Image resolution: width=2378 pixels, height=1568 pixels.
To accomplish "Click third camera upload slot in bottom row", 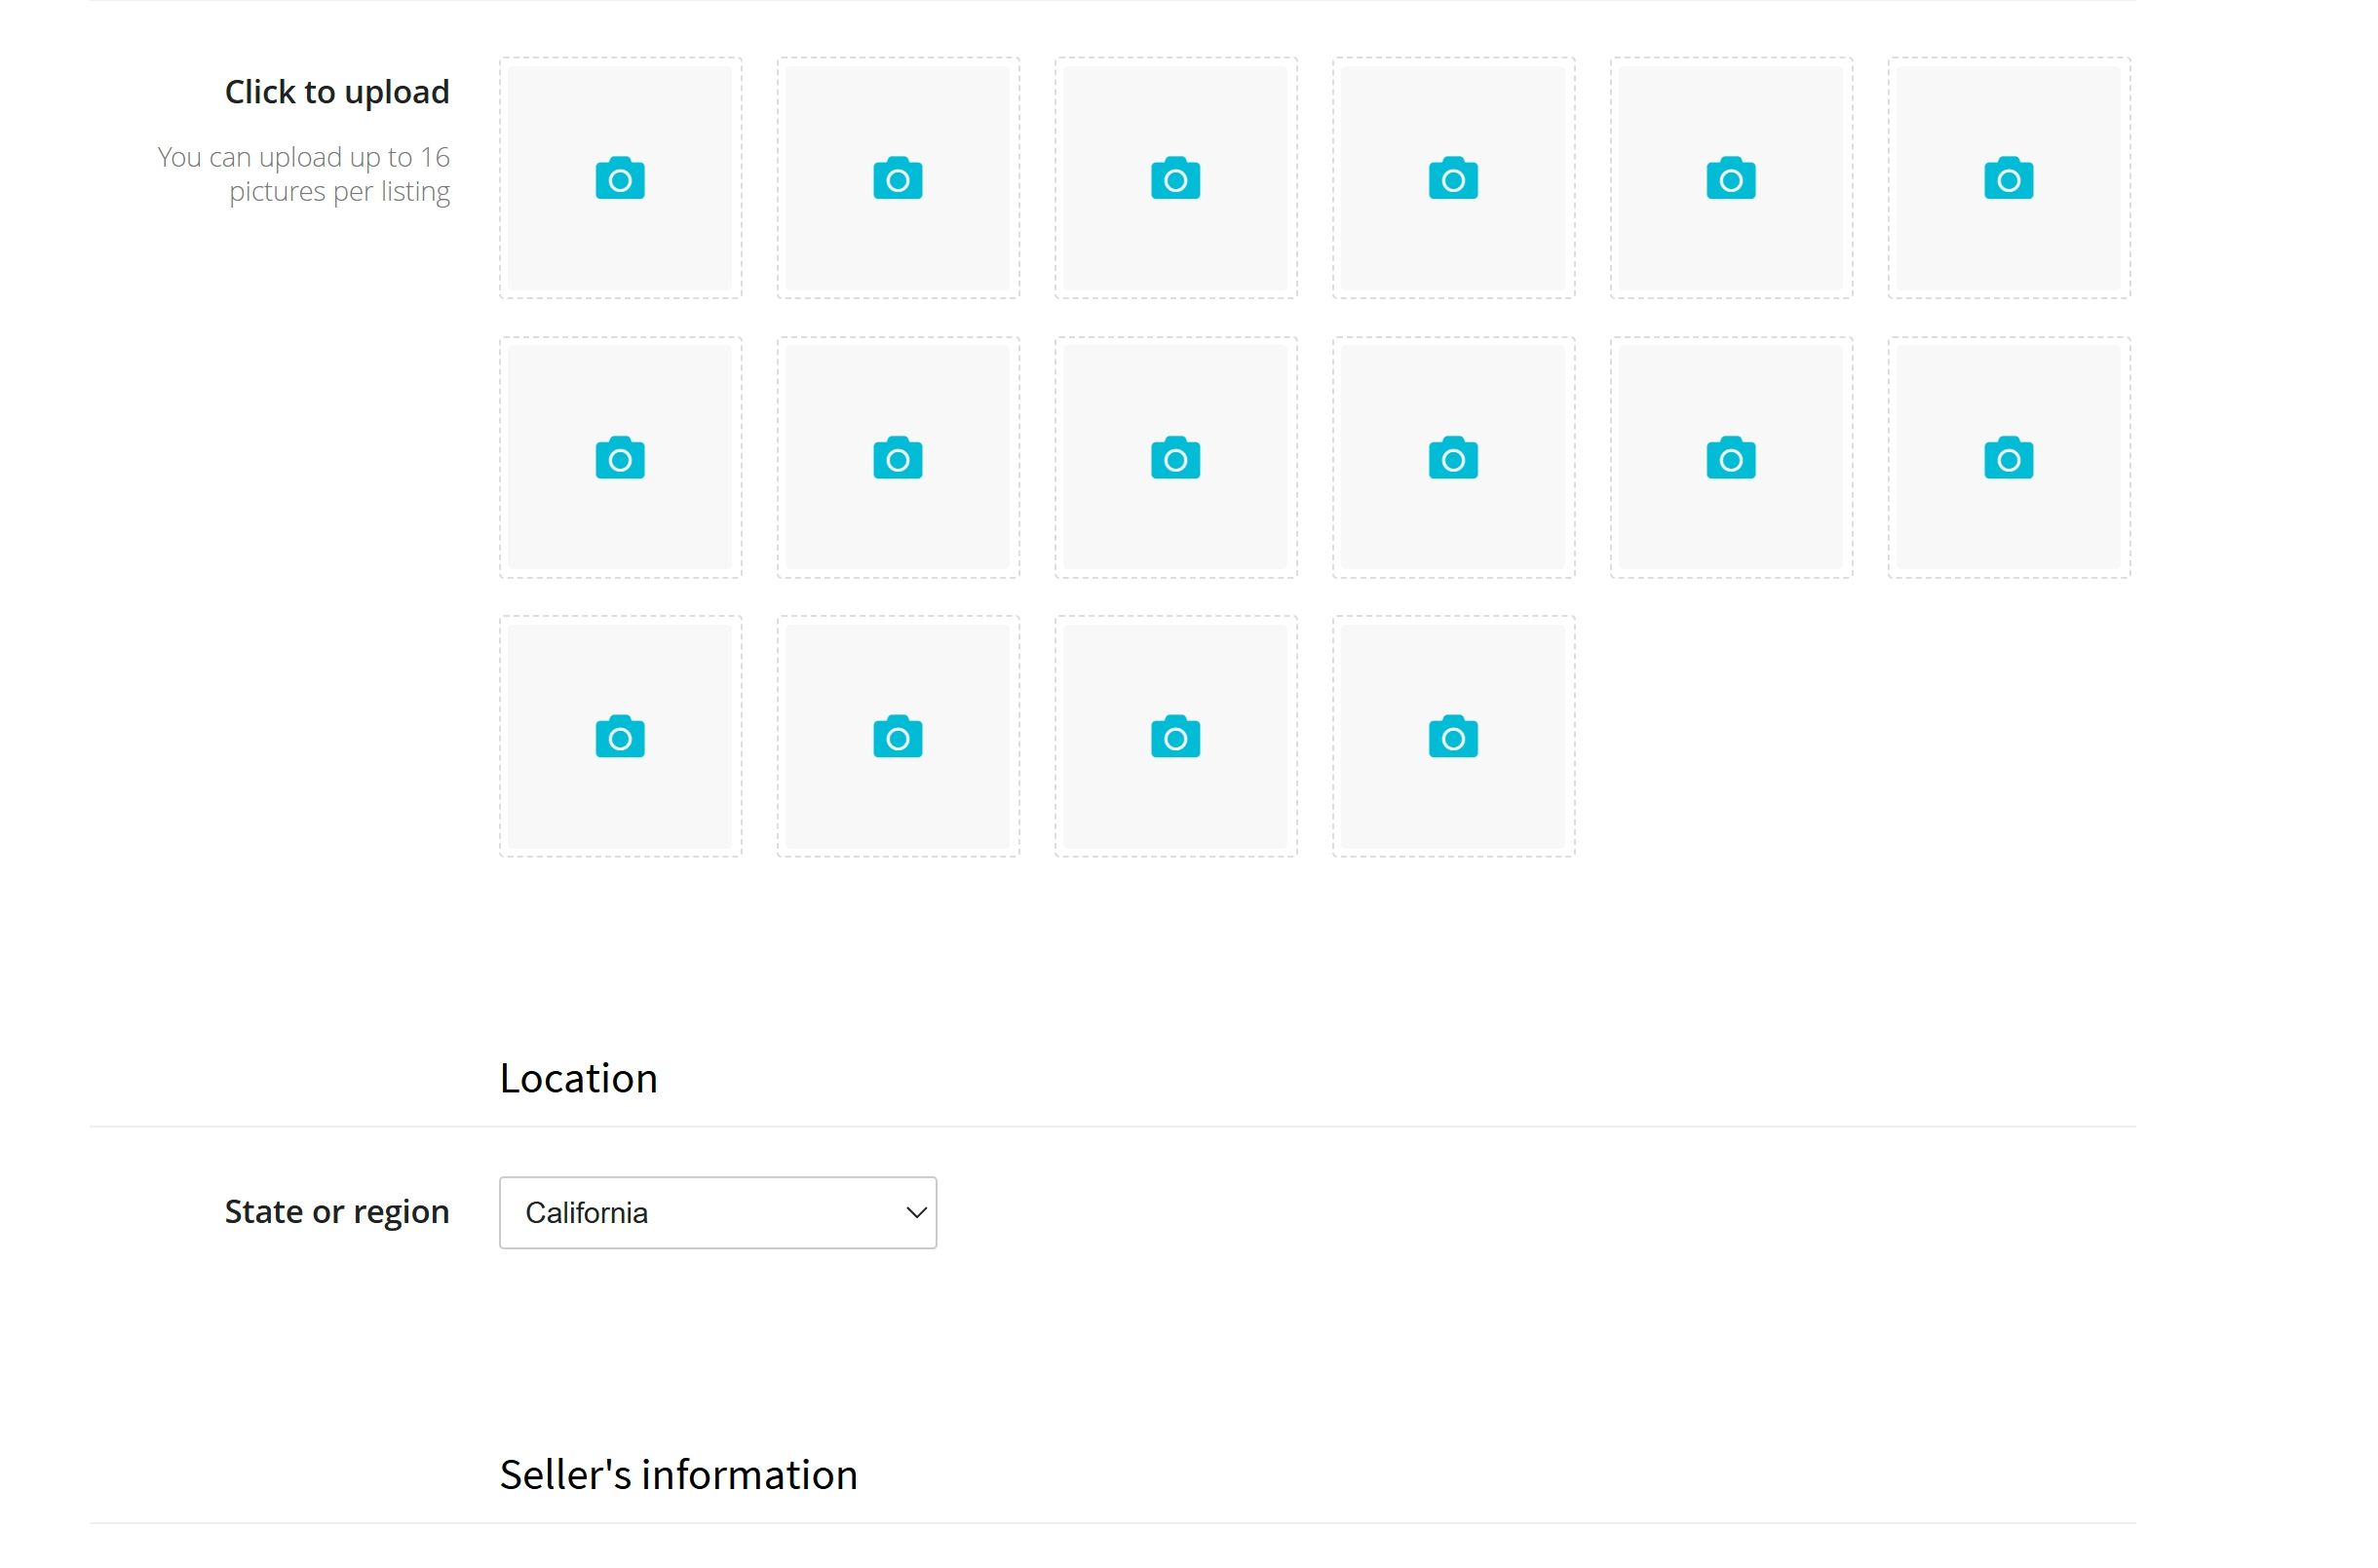I will coord(1176,737).
